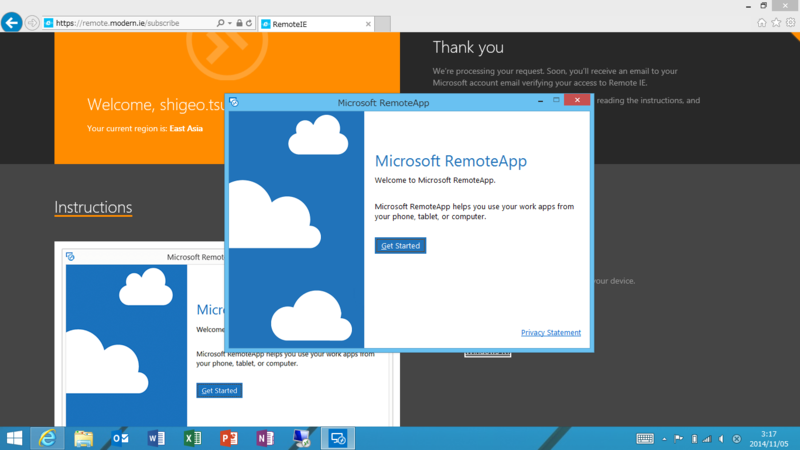
Task: Show hidden tray icons arrow
Action: [x=664, y=439]
